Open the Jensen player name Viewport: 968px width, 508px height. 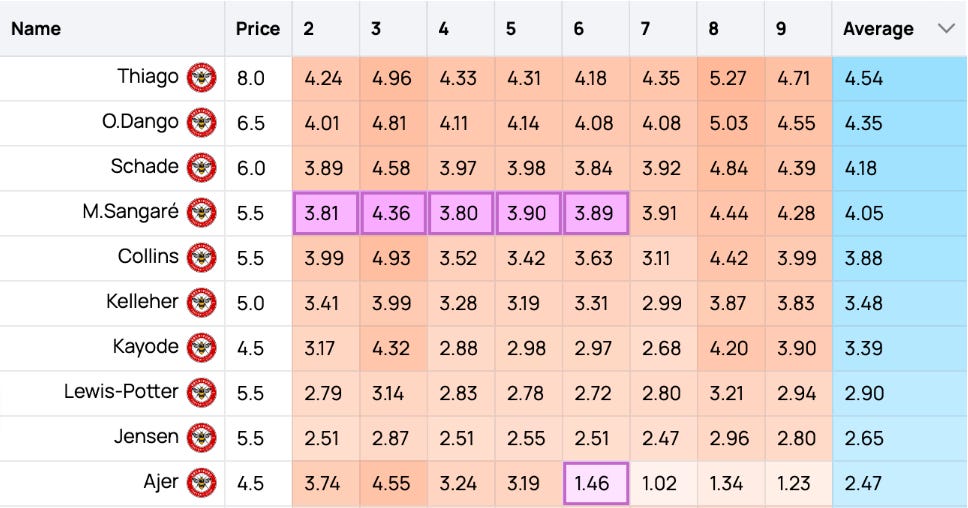pyautogui.click(x=146, y=436)
